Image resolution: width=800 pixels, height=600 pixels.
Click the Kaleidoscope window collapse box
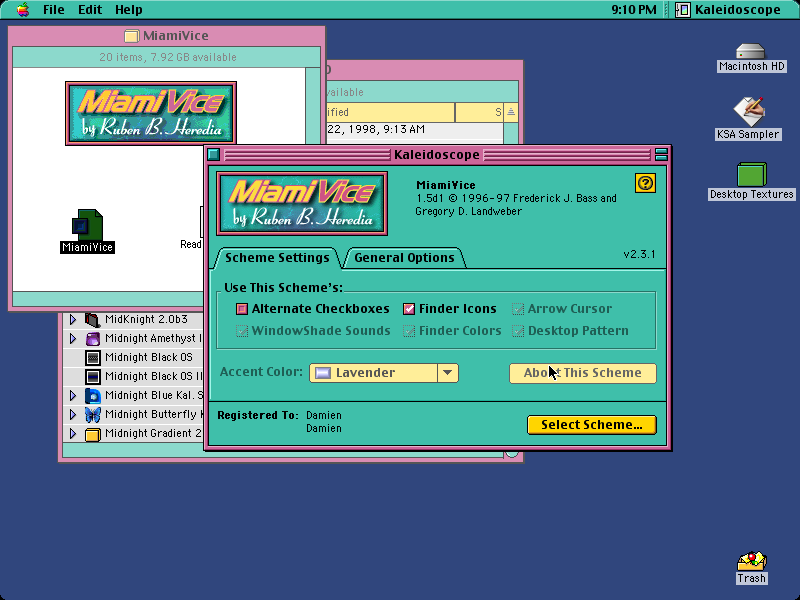pos(661,154)
